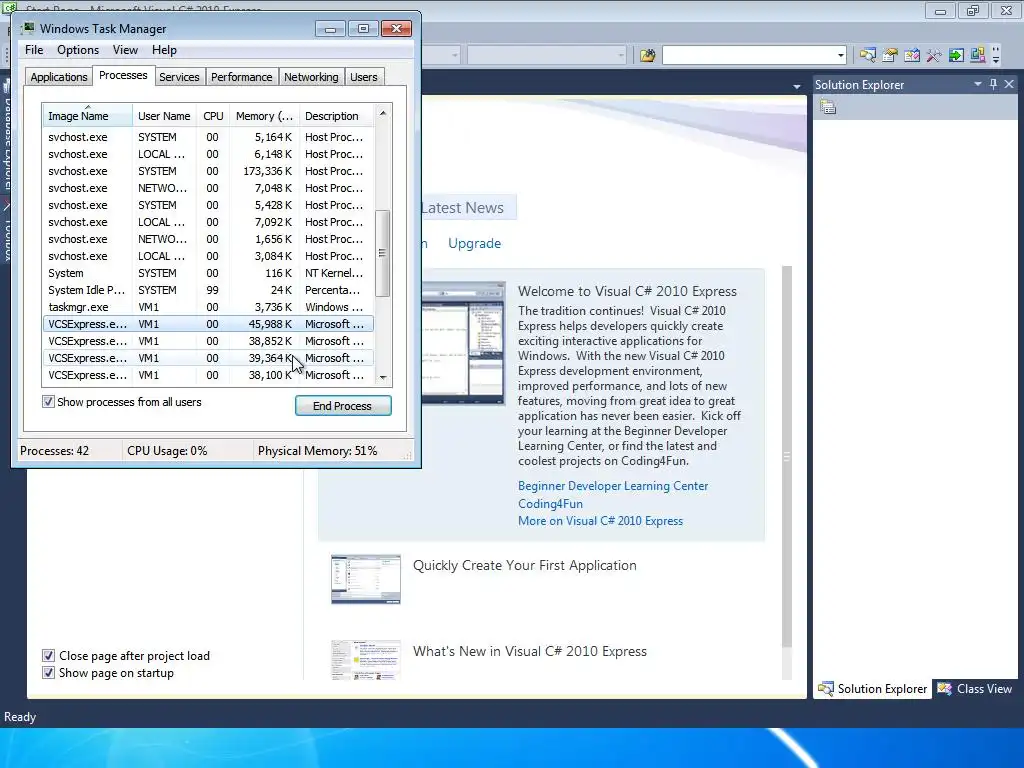Select the System Idle Process row
Viewport: 1024px width, 768px height.
(x=208, y=290)
